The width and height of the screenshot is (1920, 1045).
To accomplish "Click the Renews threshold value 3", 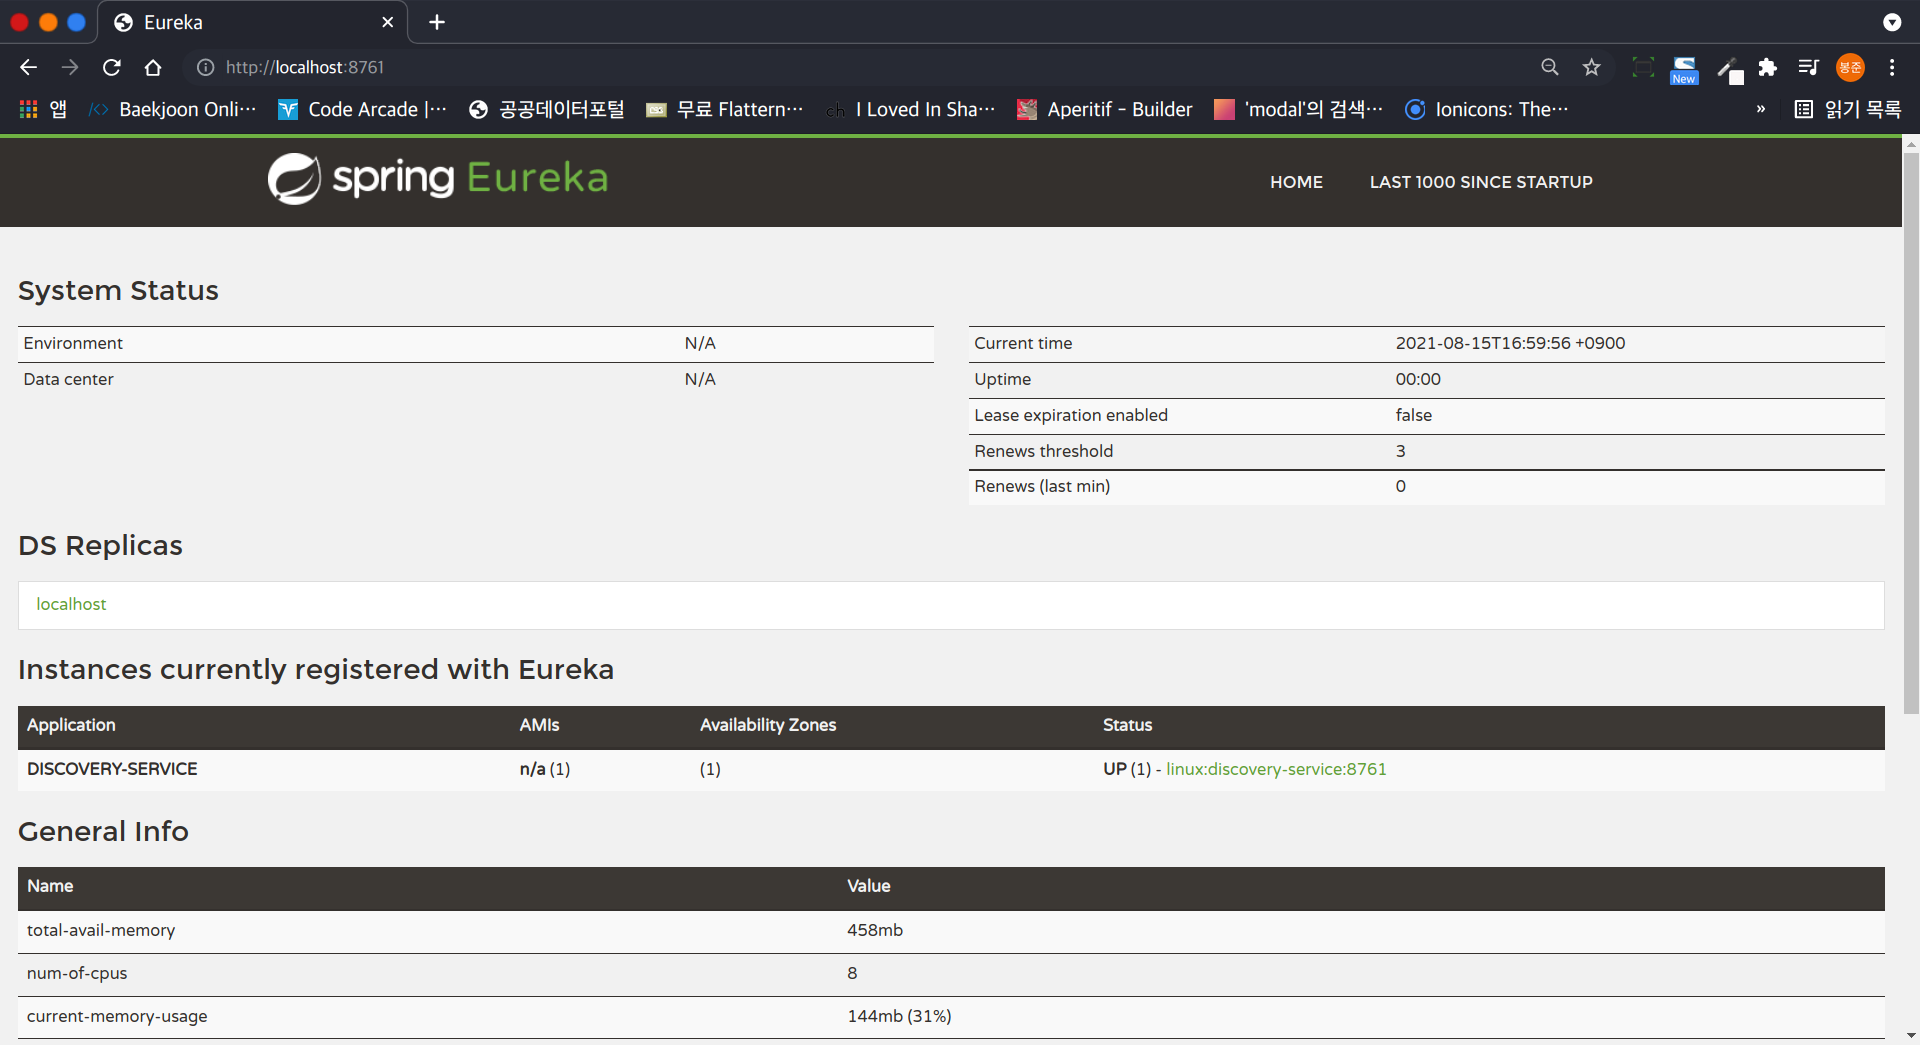I will click(x=1401, y=451).
